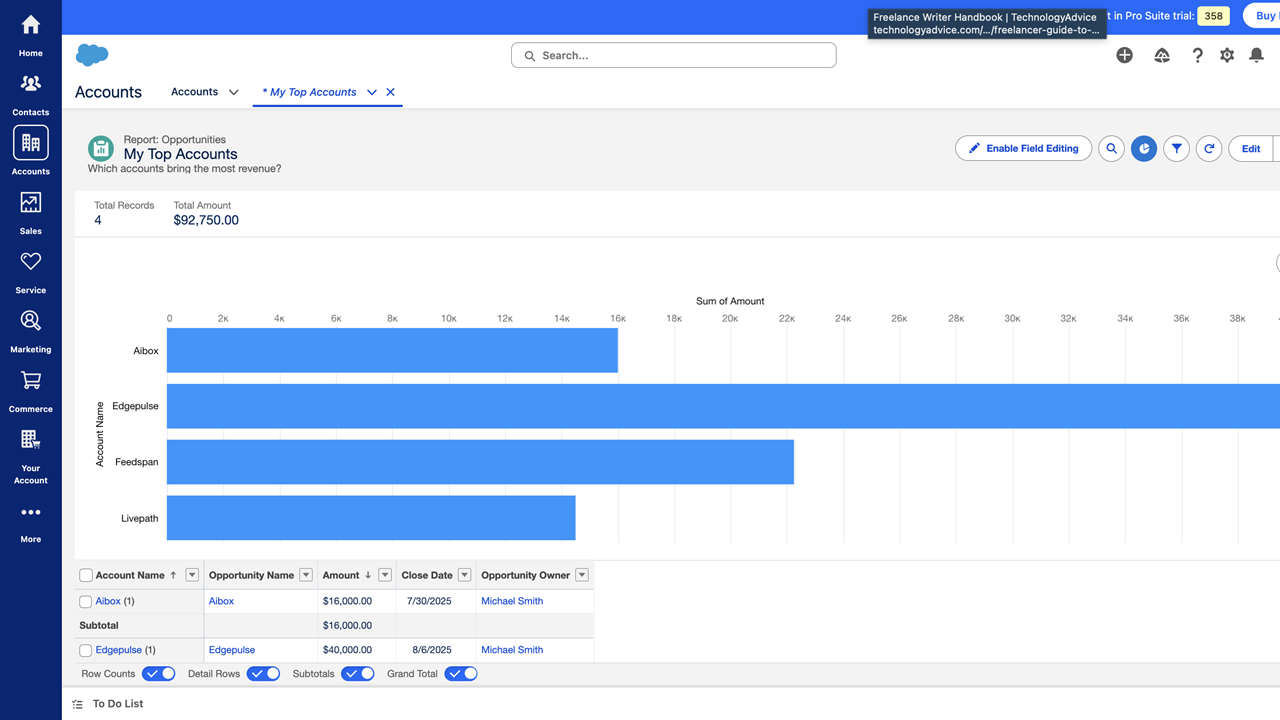Open Michael Smith in the Aibox row
The image size is (1280, 720).
(512, 602)
